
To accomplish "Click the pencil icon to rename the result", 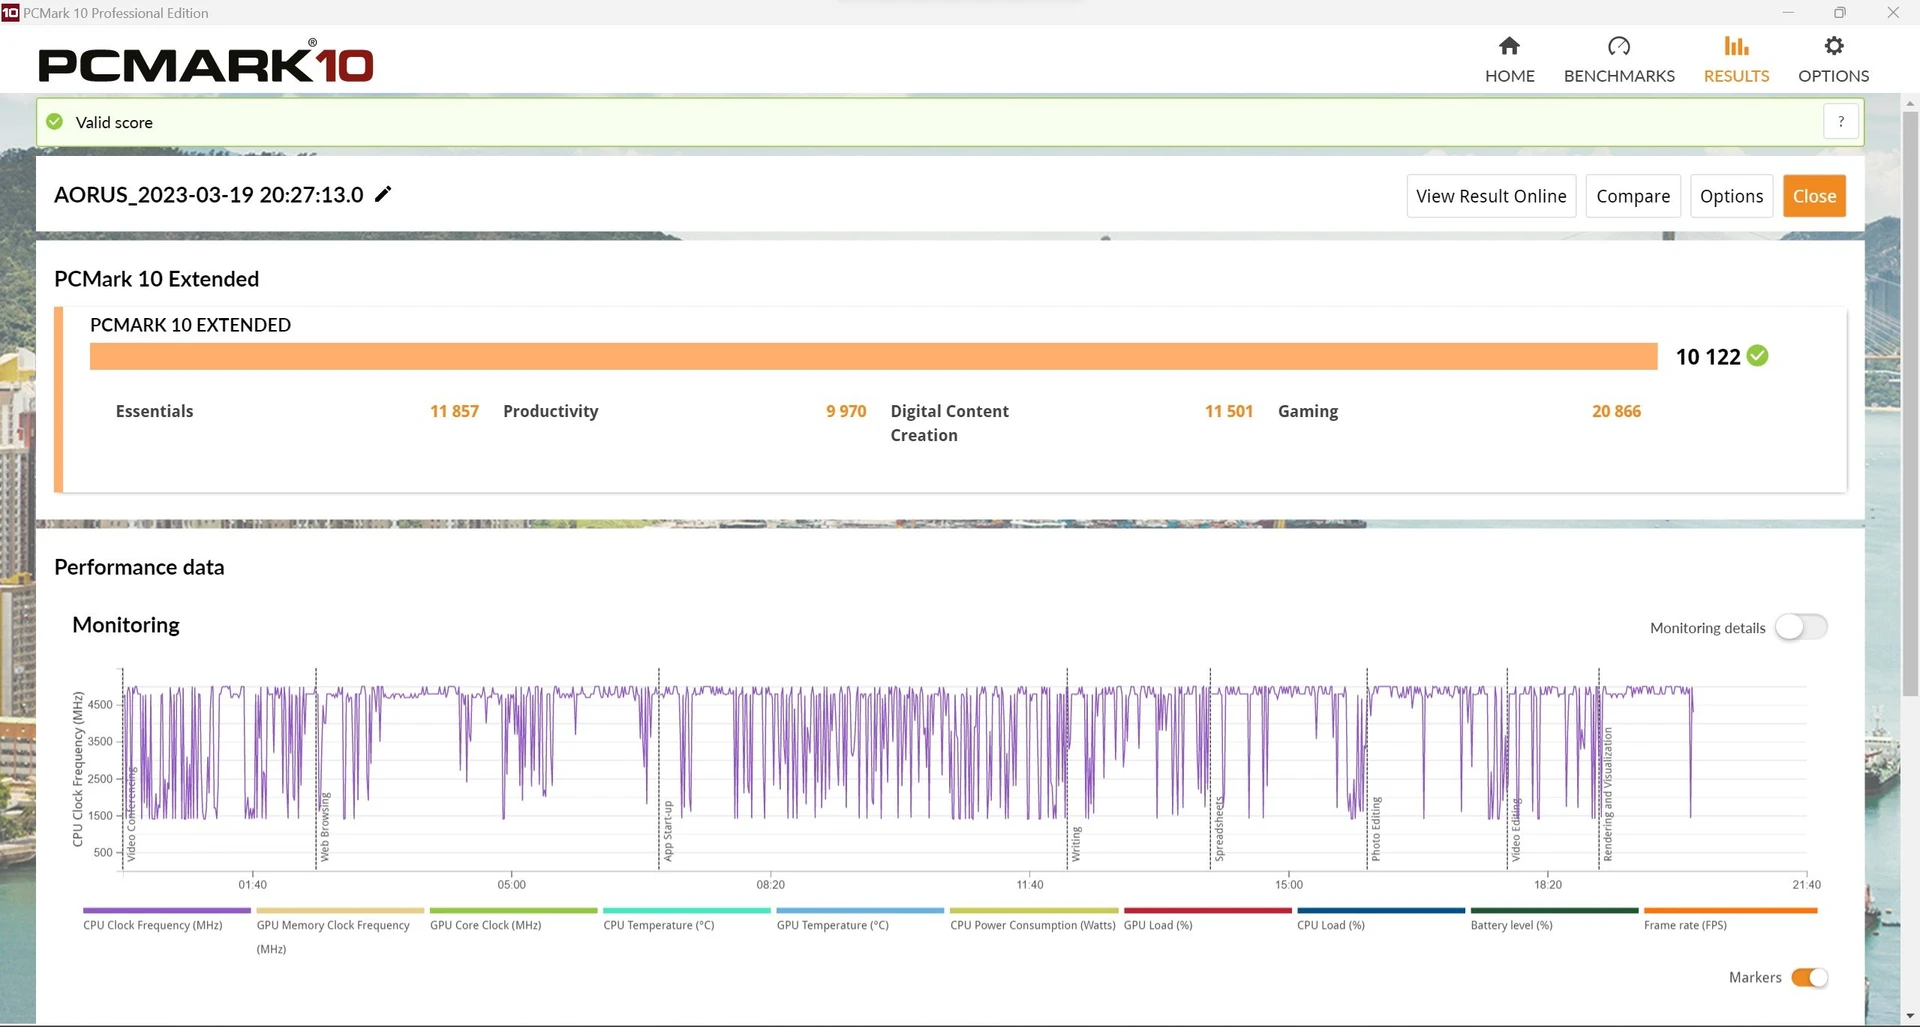I will point(383,194).
